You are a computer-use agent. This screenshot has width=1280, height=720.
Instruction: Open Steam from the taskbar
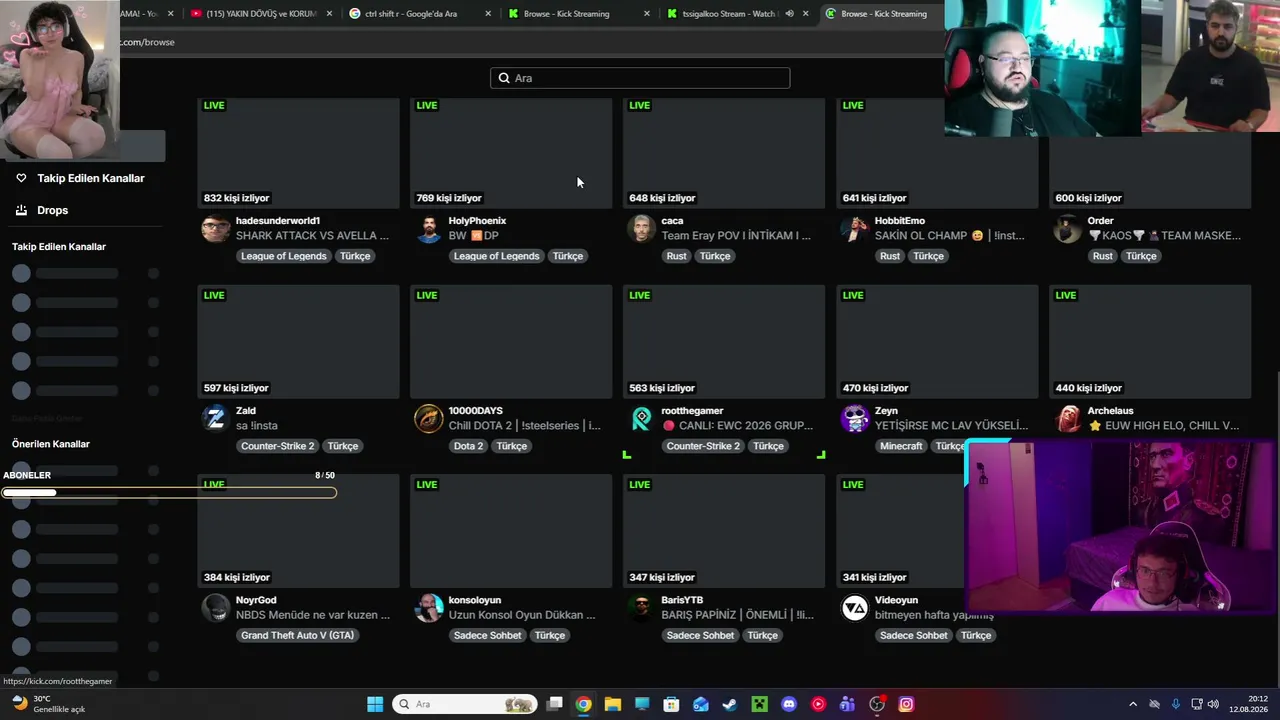(x=729, y=704)
